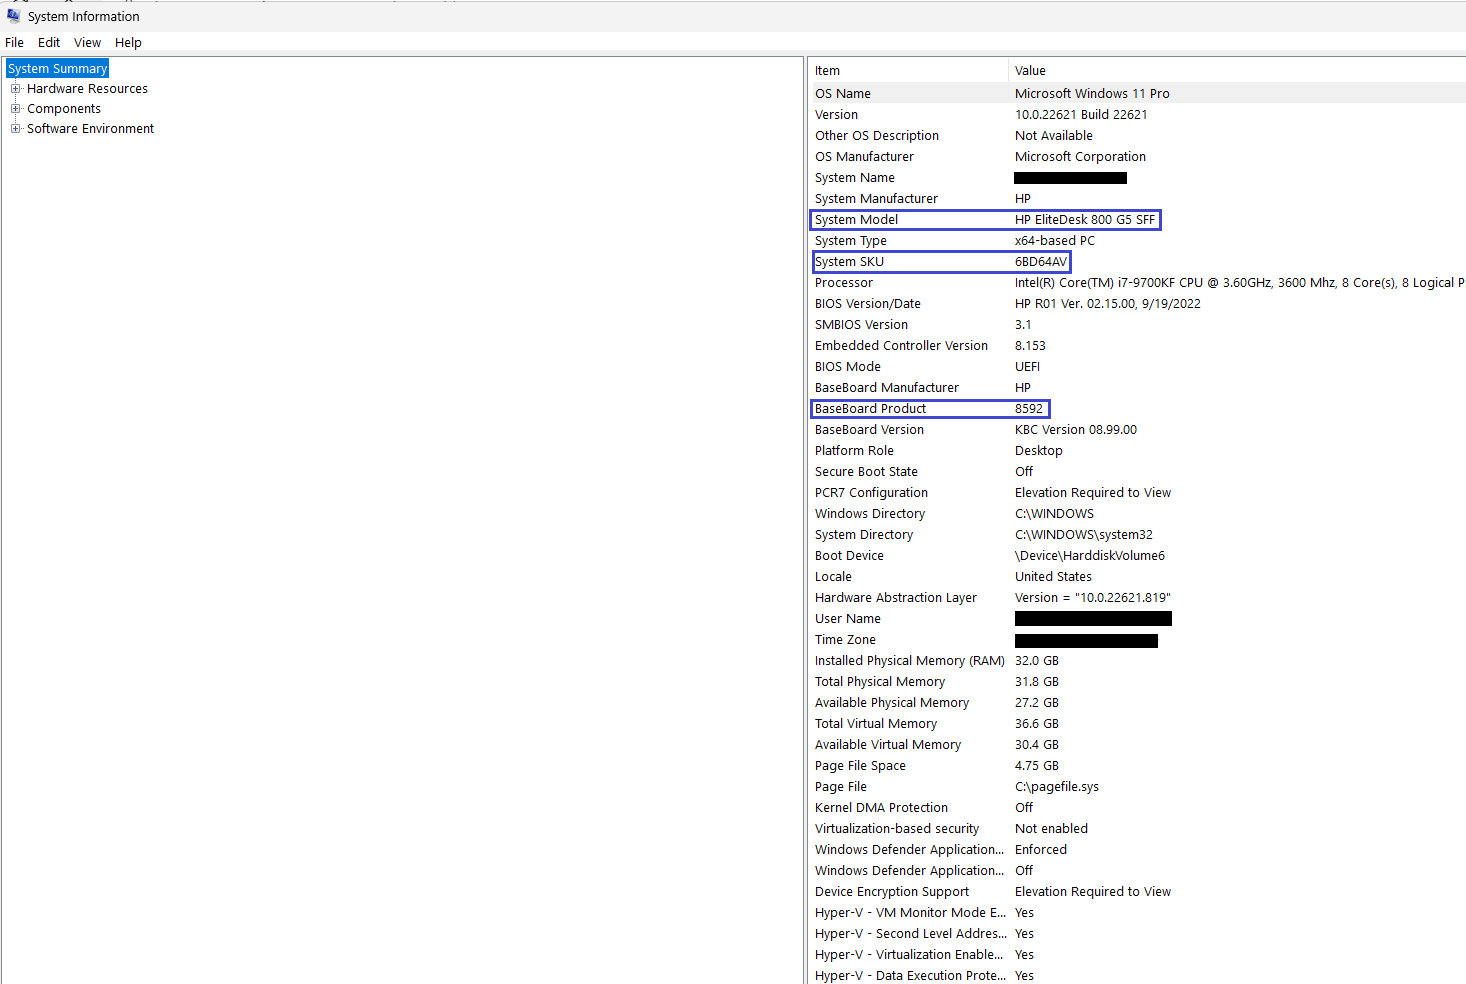The height and width of the screenshot is (984, 1466).
Task: Click the System Information window icon
Action: coord(12,15)
